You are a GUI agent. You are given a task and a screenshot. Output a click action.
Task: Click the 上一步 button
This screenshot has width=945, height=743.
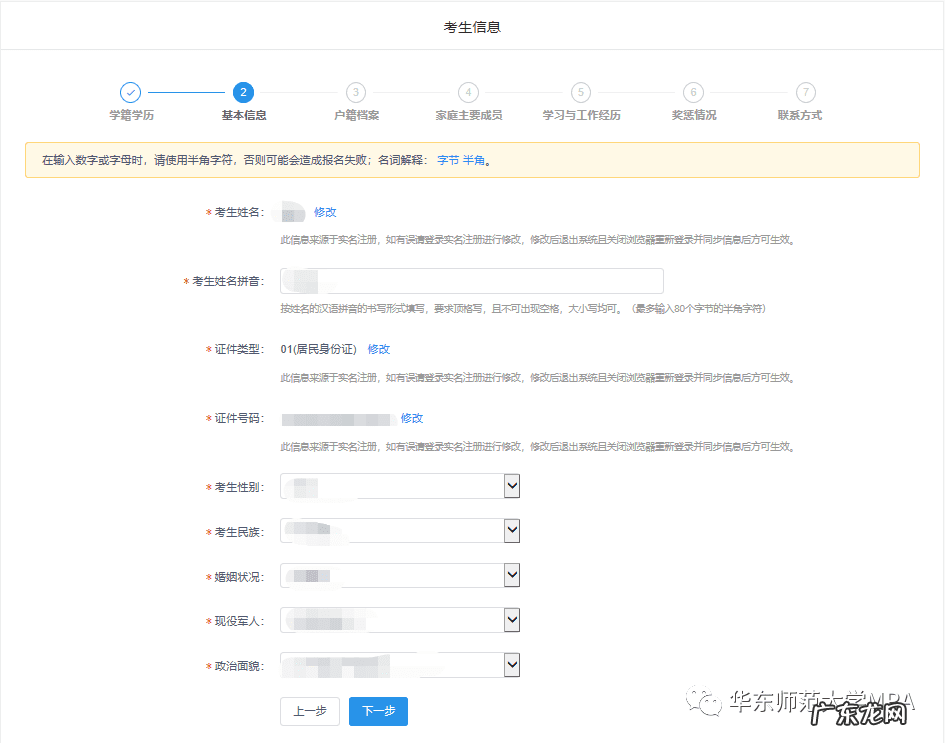tap(309, 711)
